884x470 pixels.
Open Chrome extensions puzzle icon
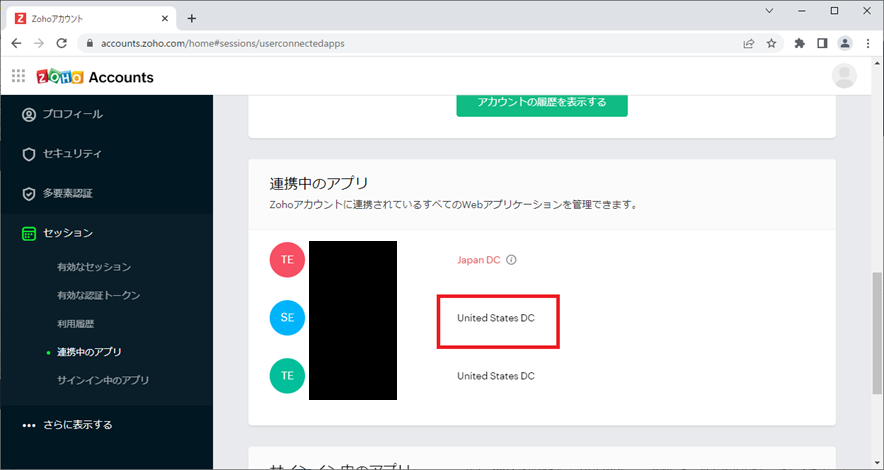[x=799, y=43]
